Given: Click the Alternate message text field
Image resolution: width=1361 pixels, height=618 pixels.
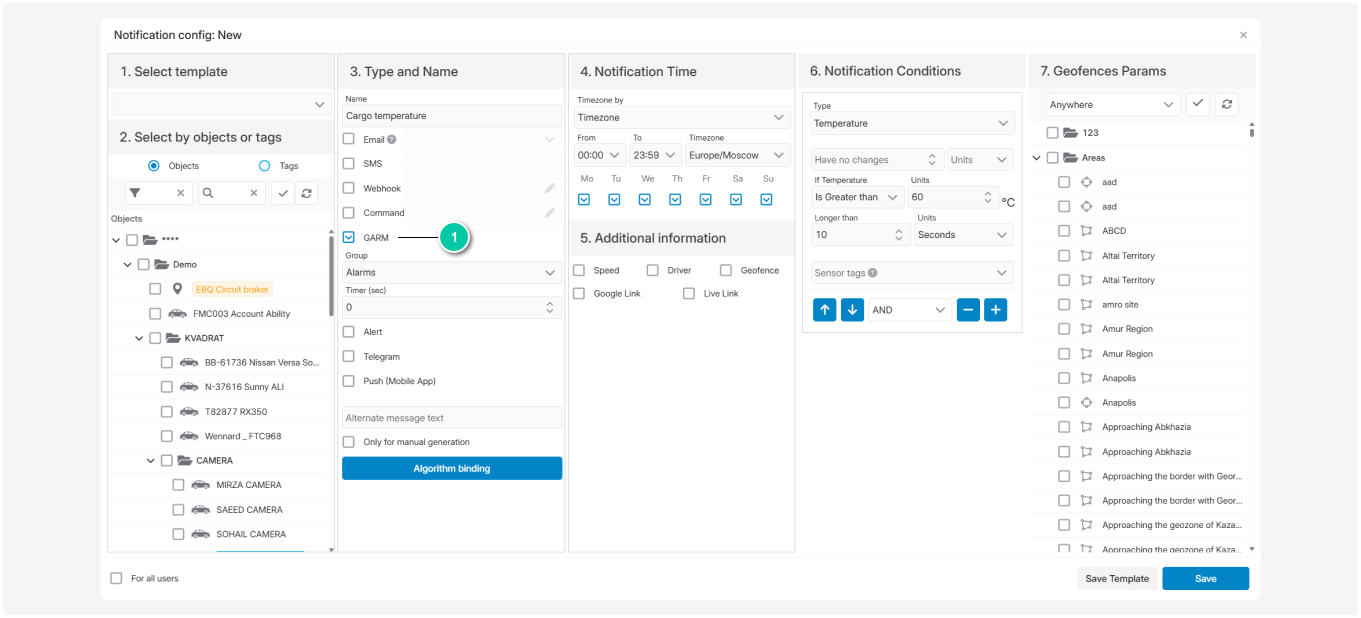Looking at the screenshot, I should click(451, 418).
